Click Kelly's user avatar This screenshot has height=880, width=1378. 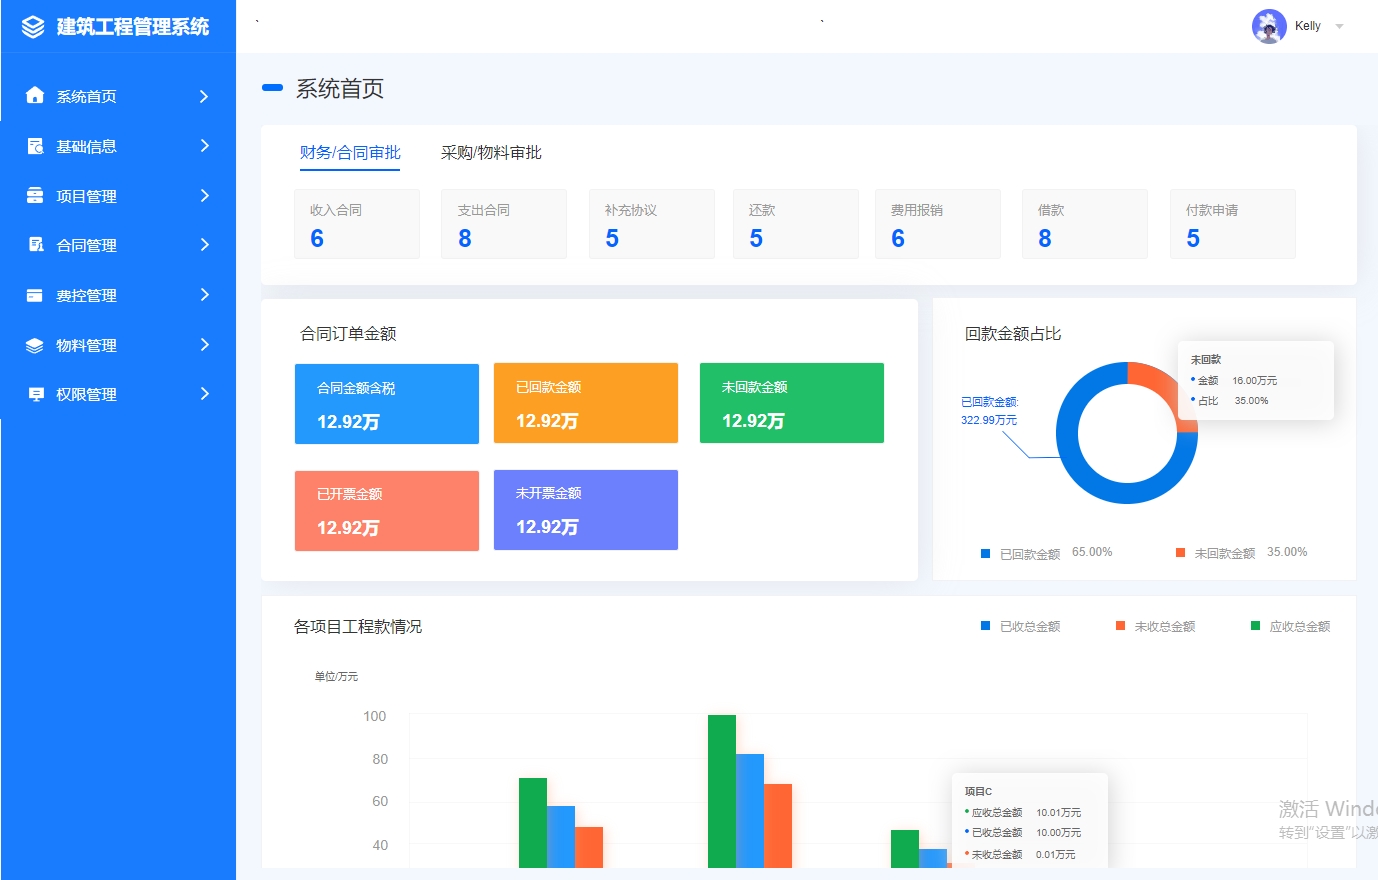[1269, 26]
